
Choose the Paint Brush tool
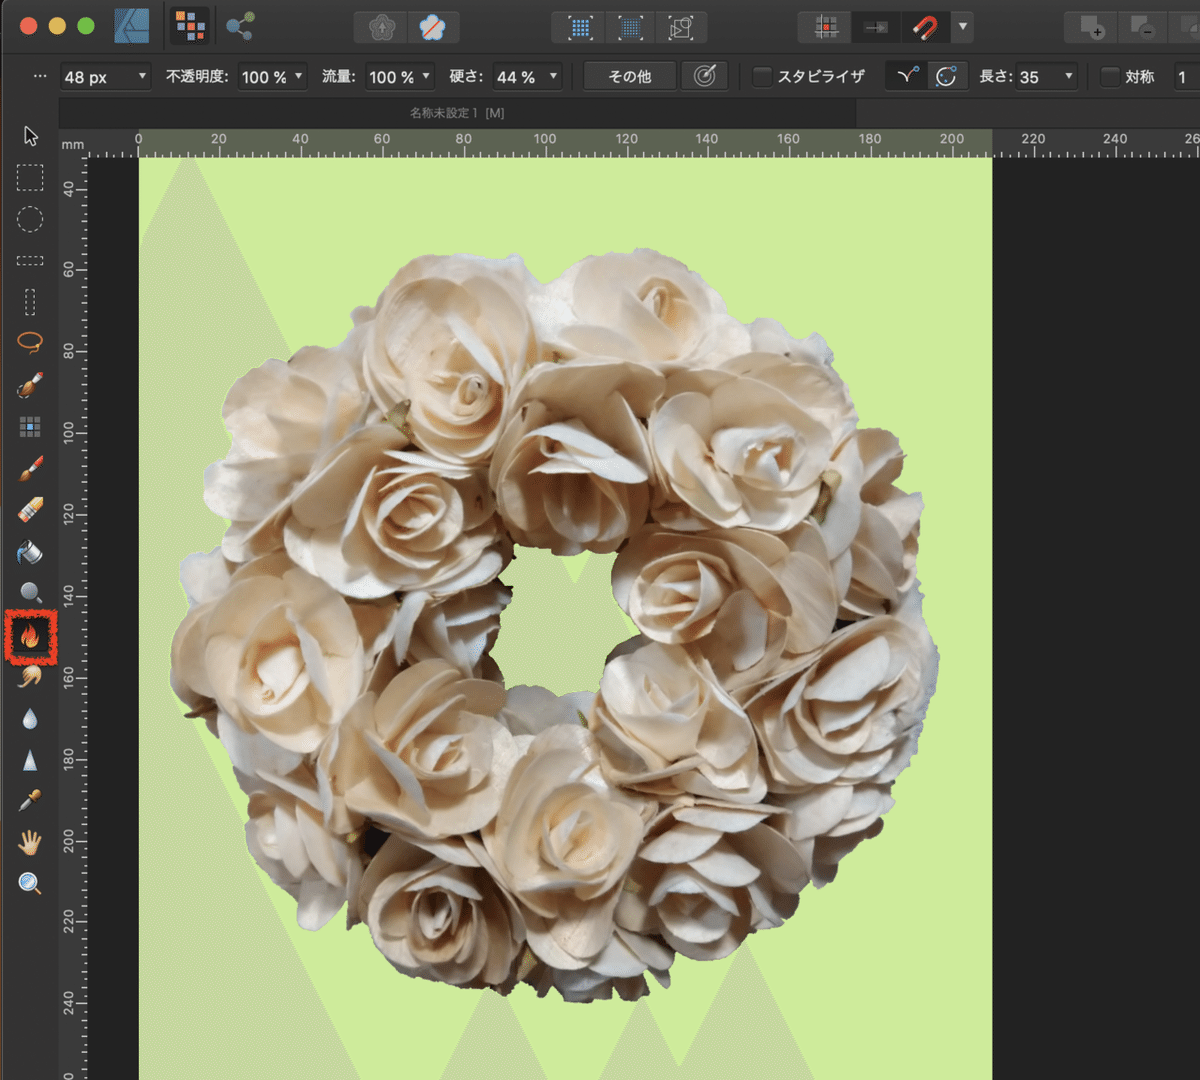coord(30,468)
